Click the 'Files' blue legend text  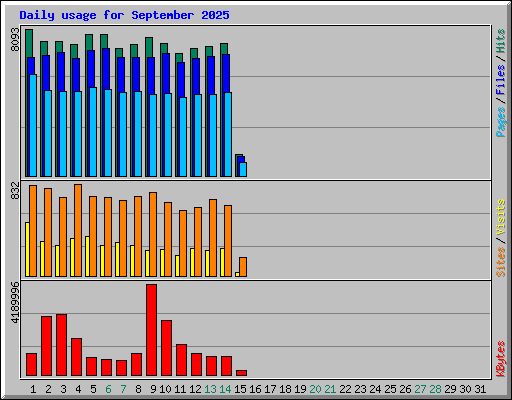(x=500, y=79)
